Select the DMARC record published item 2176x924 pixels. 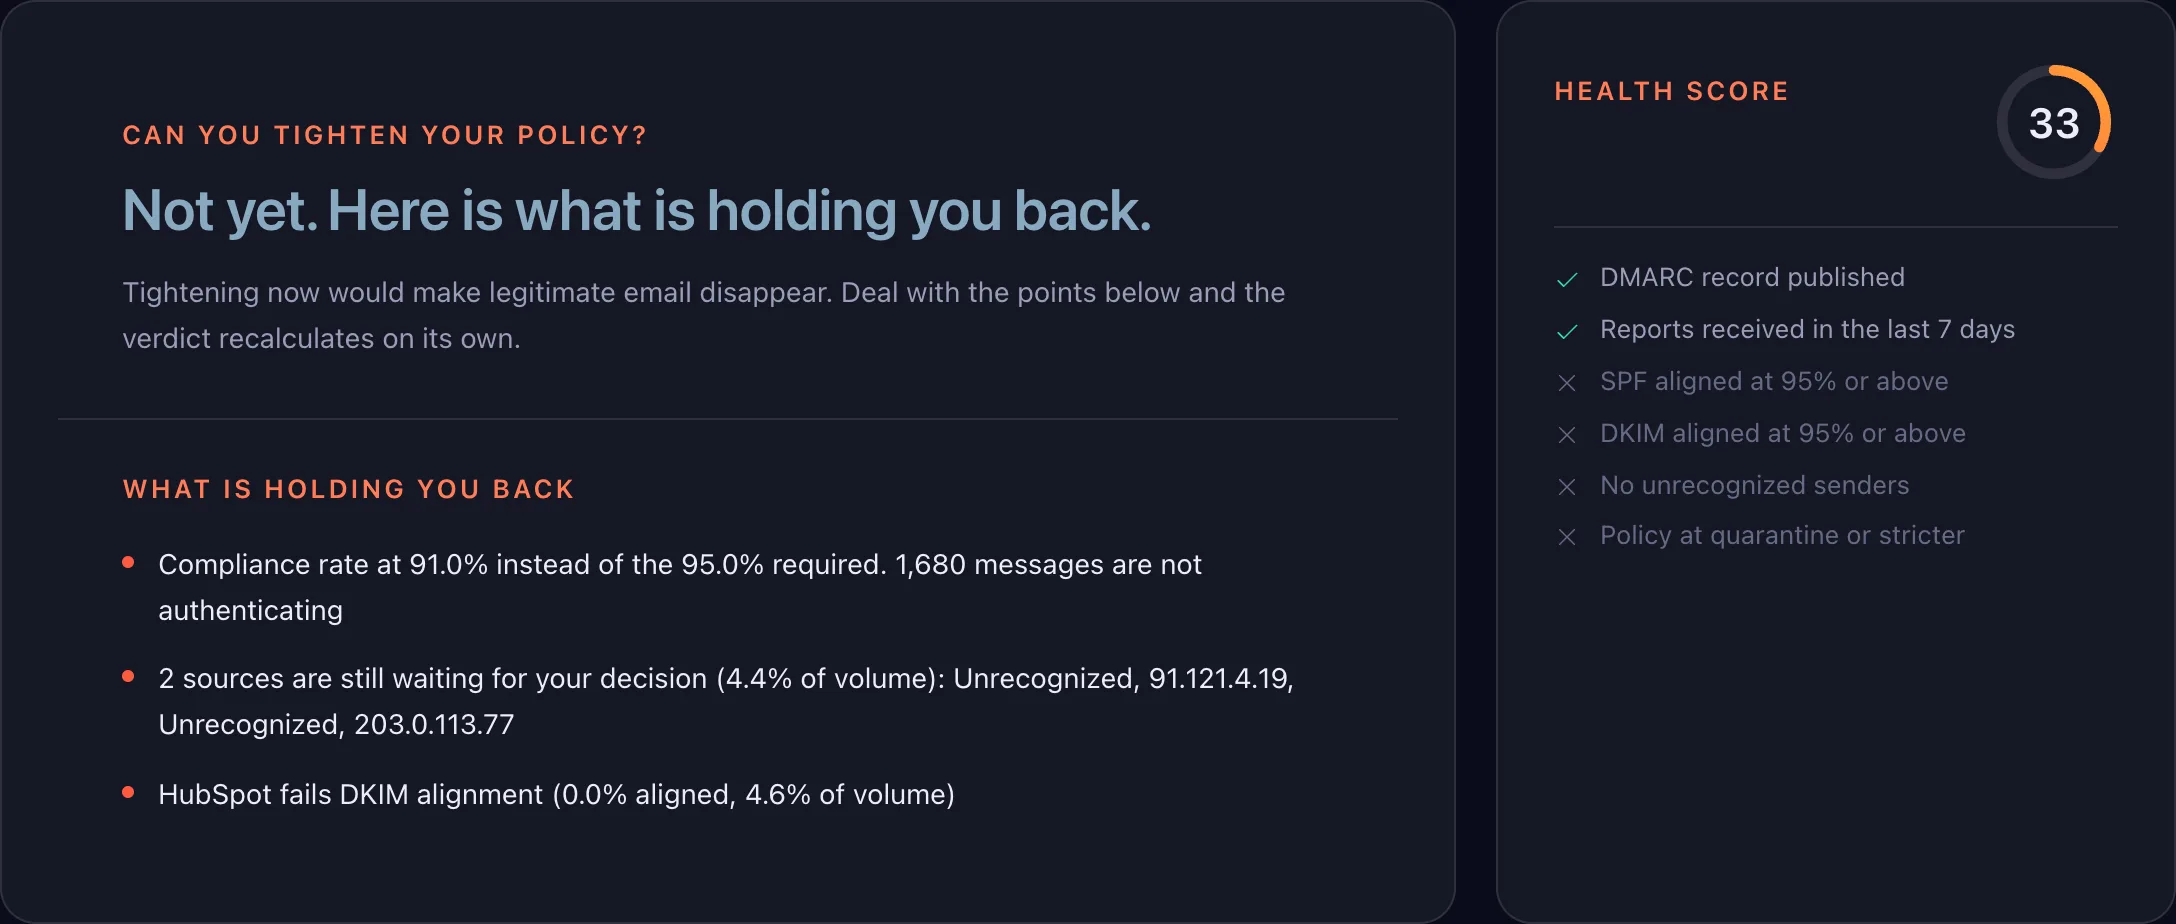coord(1752,277)
